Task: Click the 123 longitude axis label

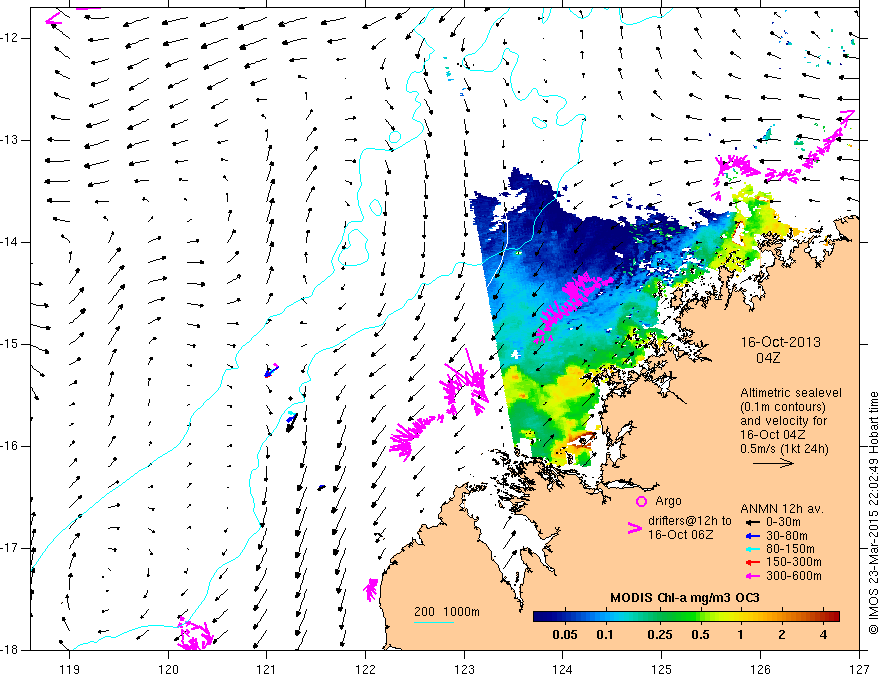Action: click(x=464, y=669)
